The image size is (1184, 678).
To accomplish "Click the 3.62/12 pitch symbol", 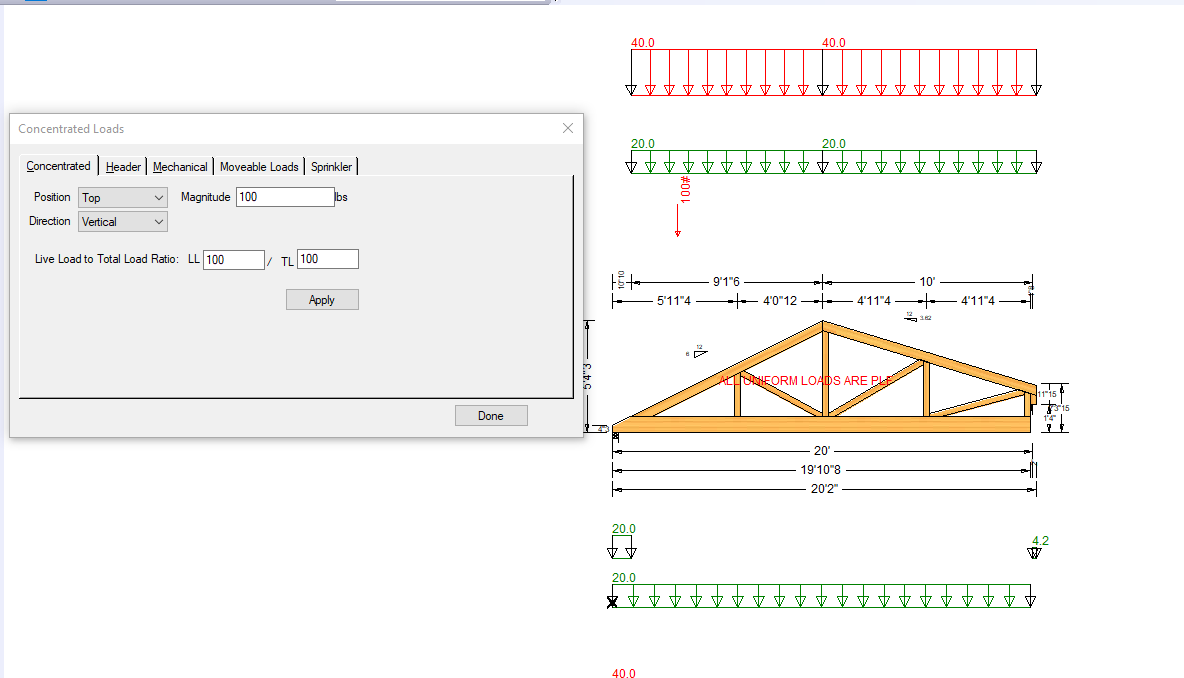I will (914, 317).
